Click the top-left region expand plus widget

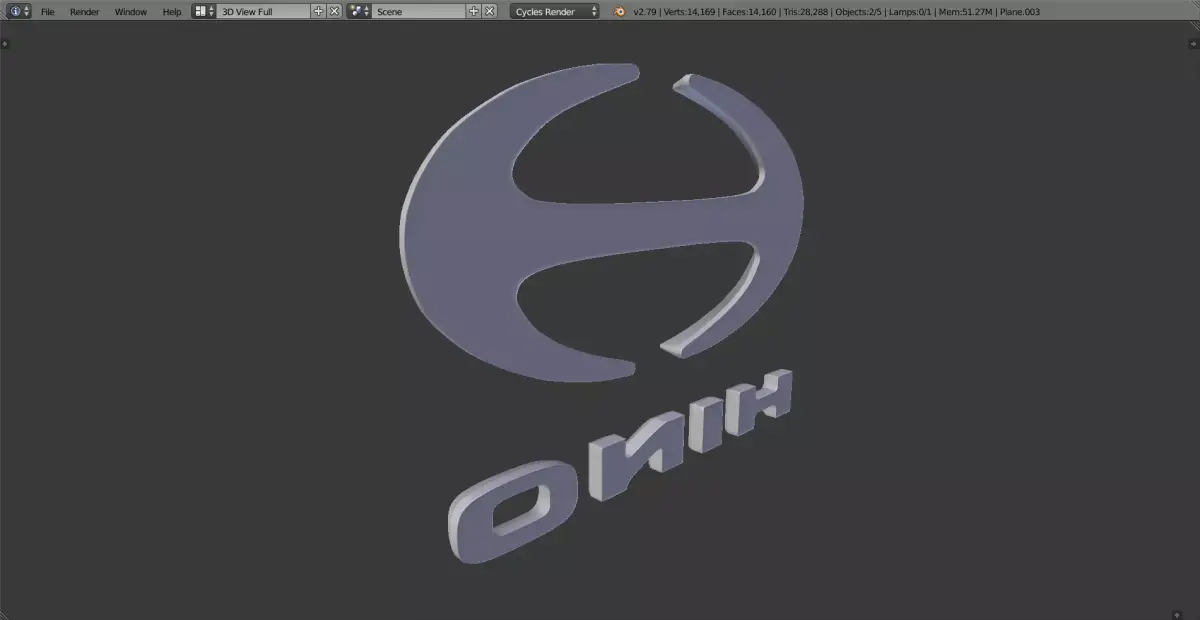coord(6,43)
